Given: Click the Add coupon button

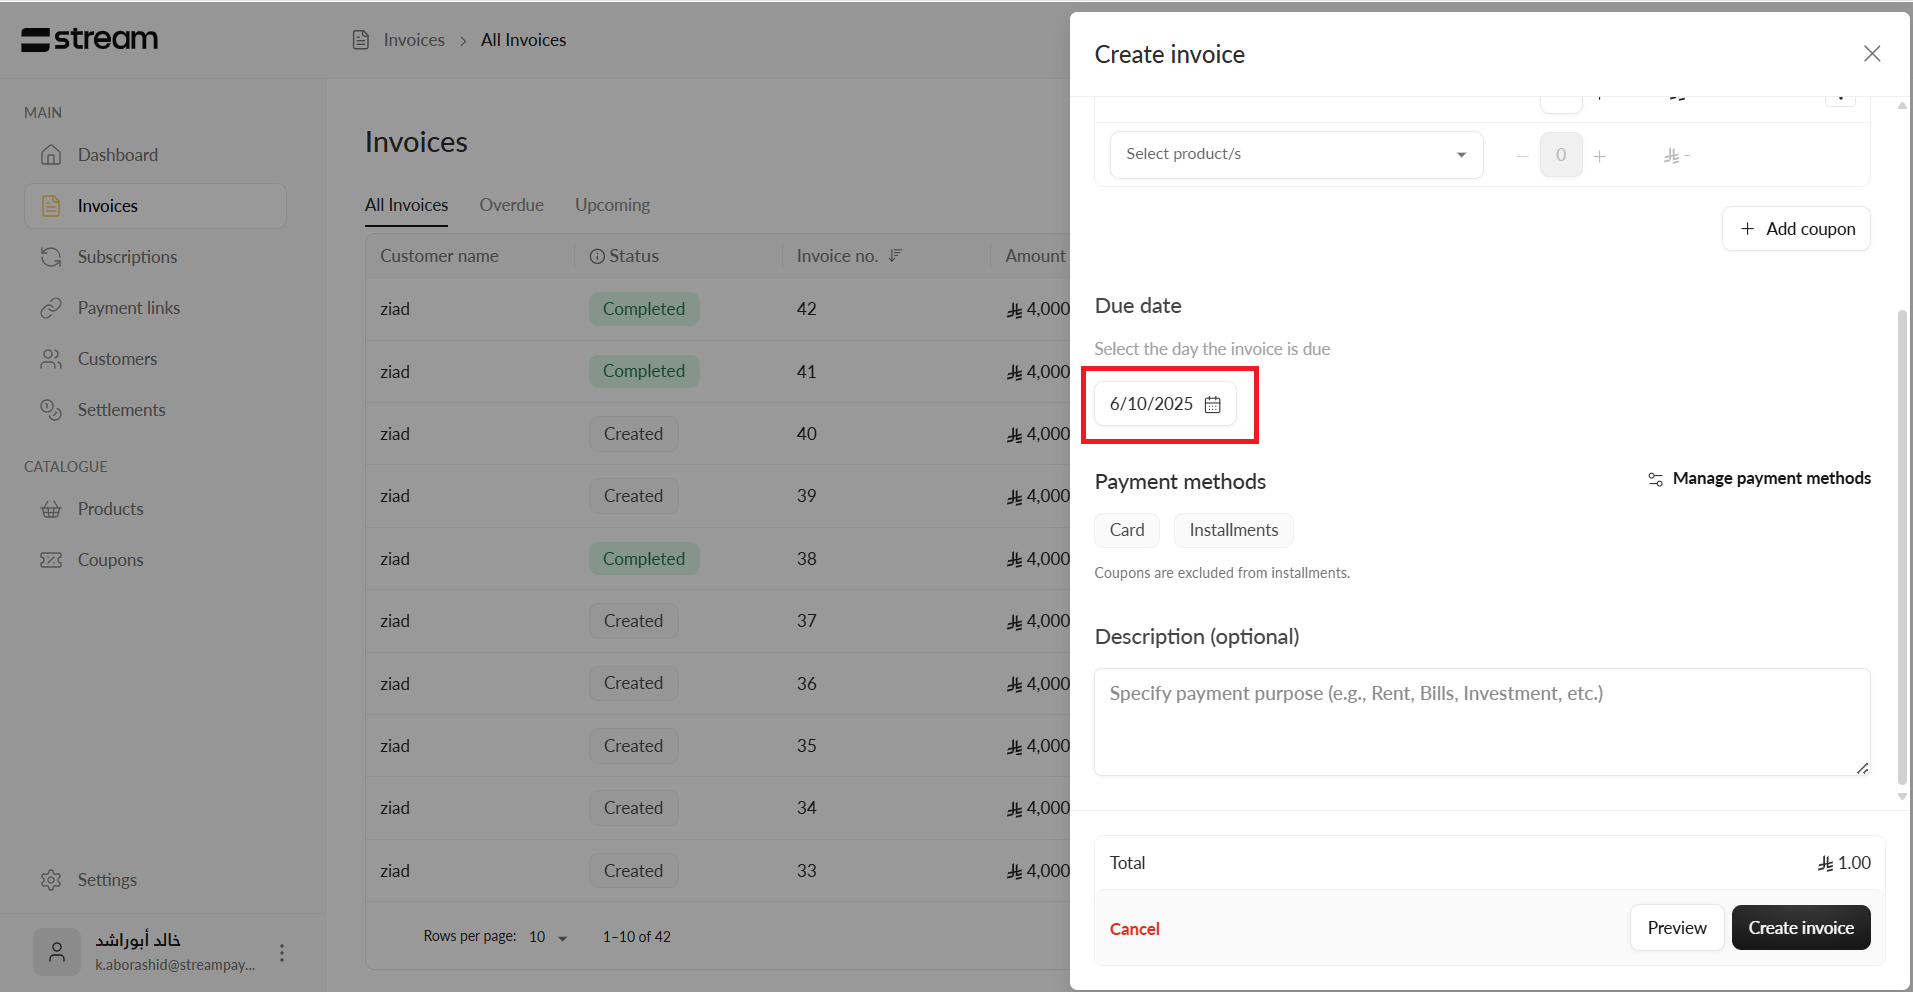Looking at the screenshot, I should click(1796, 229).
